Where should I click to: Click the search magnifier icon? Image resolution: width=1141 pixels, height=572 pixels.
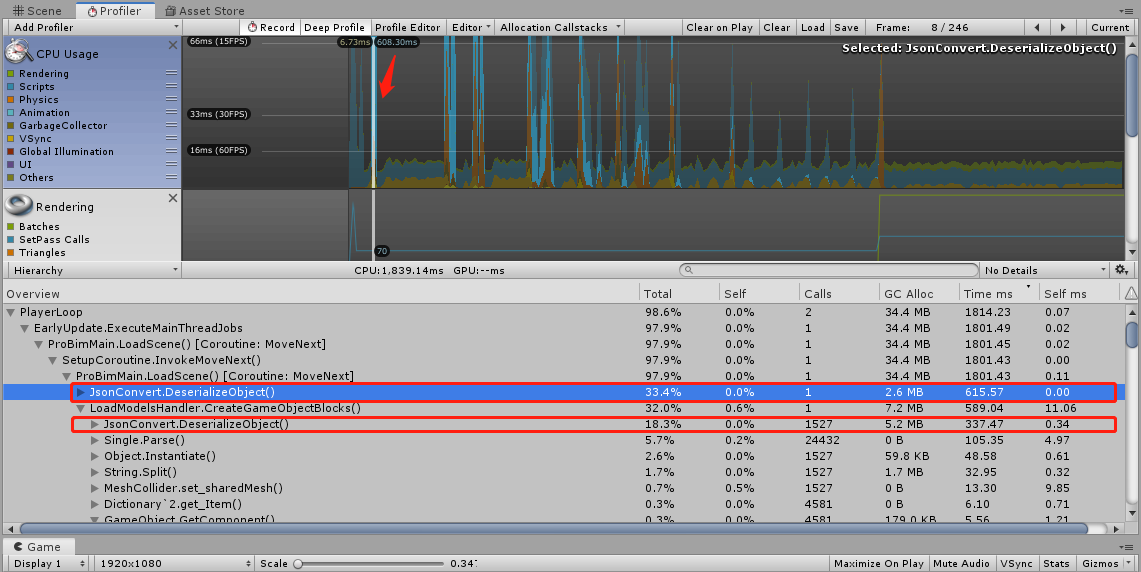(x=688, y=270)
